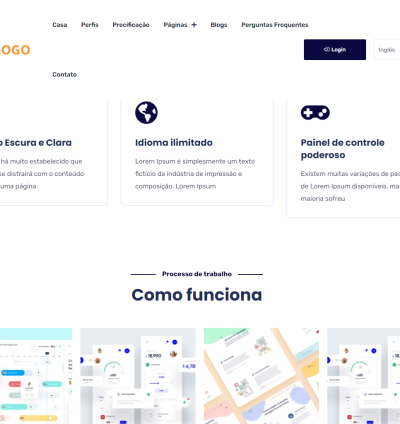Click the Login button
Viewport: 400px width, 424px height.
pyautogui.click(x=335, y=50)
